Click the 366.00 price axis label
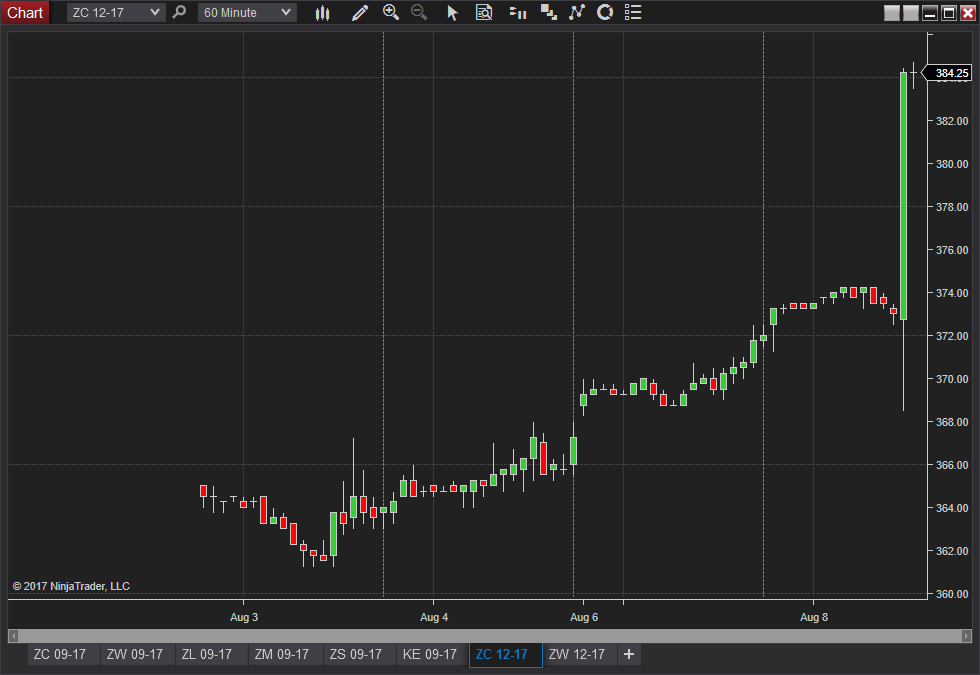Screen dimensions: 980x675 pos(952,465)
